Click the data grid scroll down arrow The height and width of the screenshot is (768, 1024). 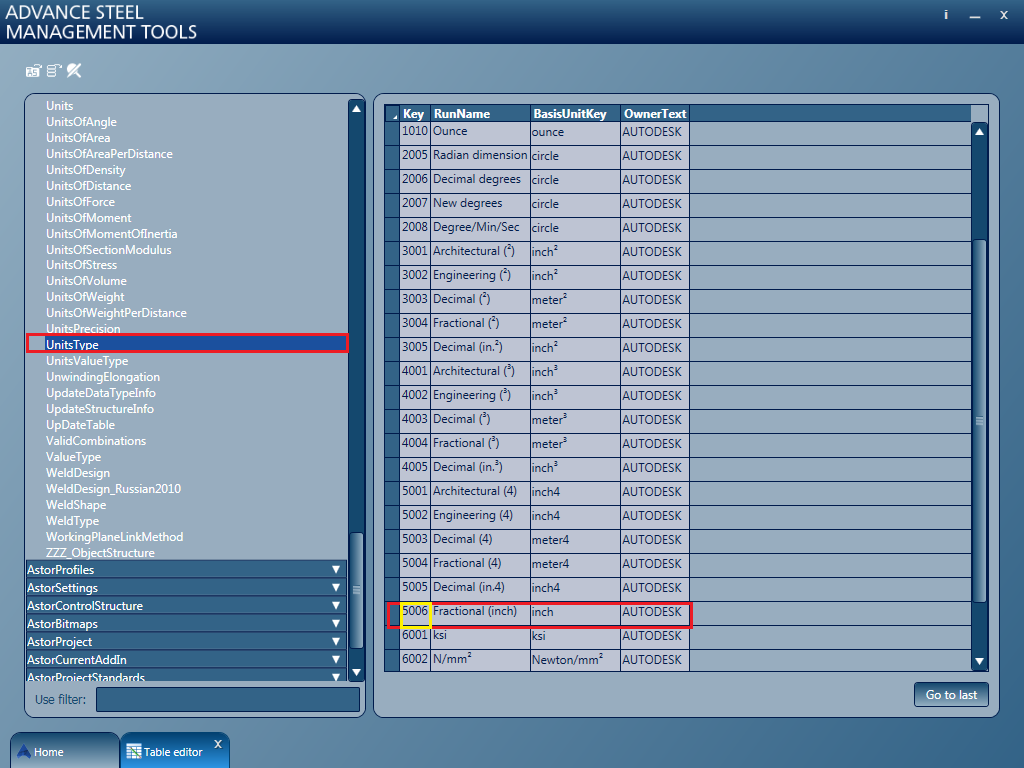(980, 662)
